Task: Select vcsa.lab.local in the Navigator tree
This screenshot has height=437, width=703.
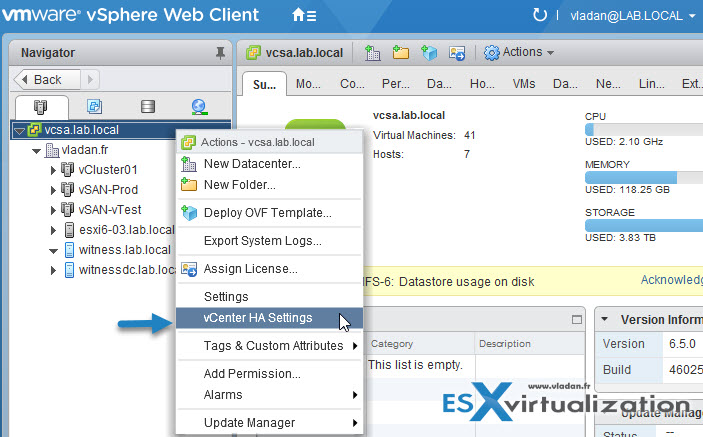Action: [x=81, y=130]
